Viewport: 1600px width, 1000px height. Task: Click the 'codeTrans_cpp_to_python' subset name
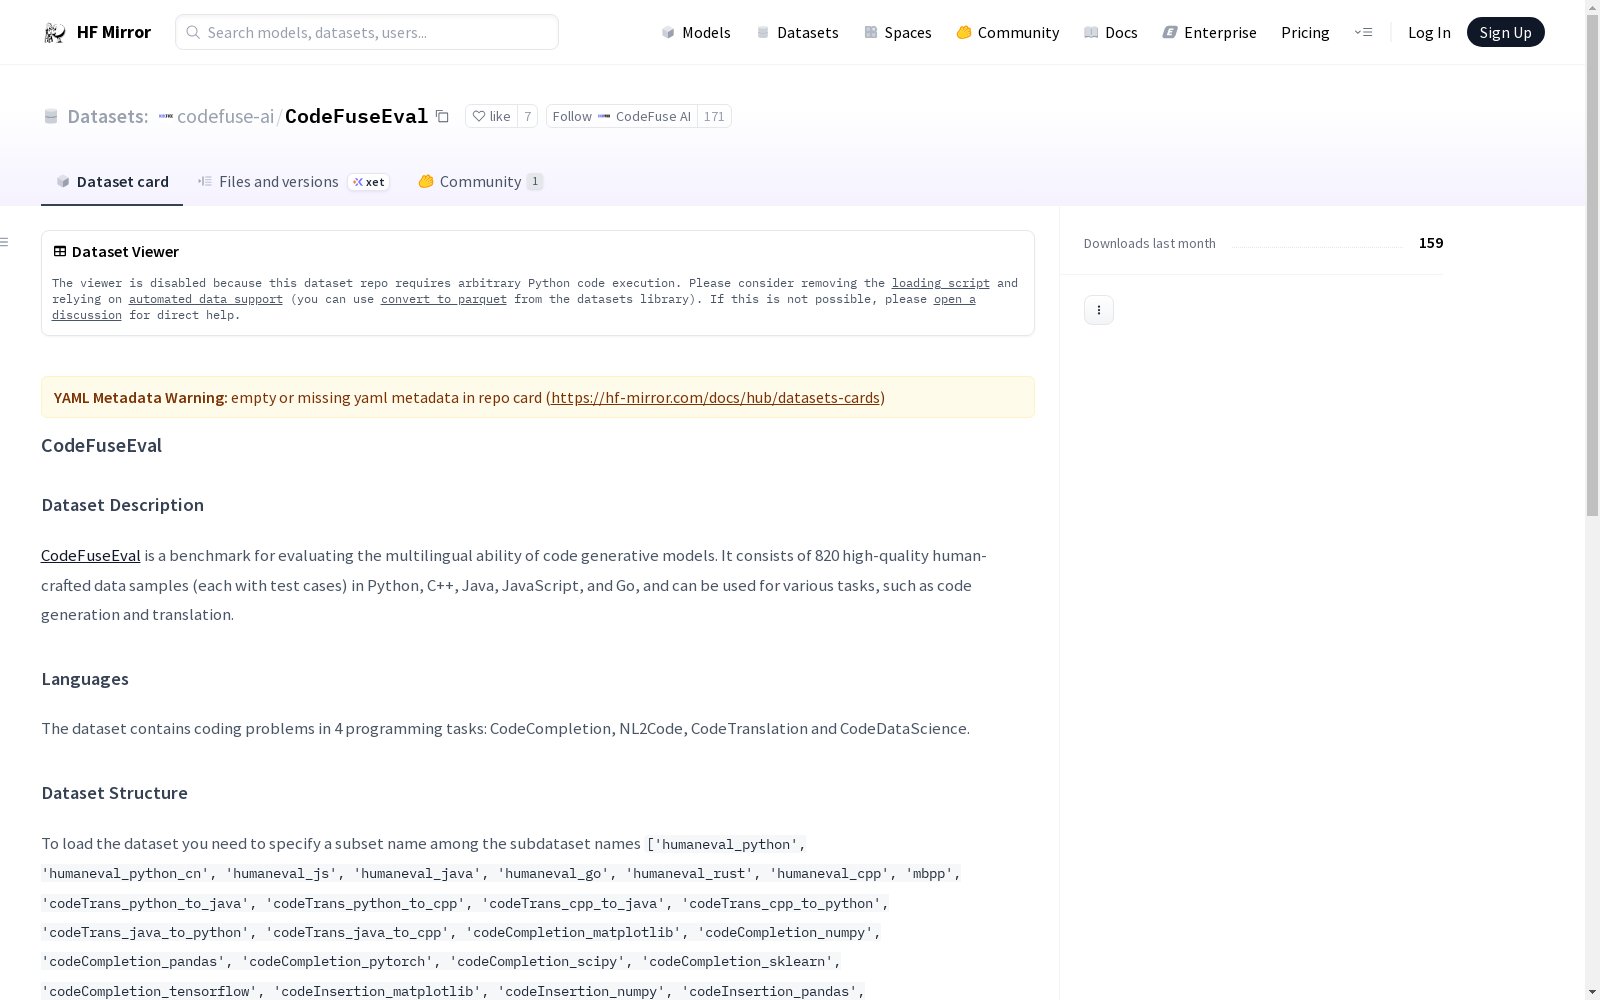[781, 904]
